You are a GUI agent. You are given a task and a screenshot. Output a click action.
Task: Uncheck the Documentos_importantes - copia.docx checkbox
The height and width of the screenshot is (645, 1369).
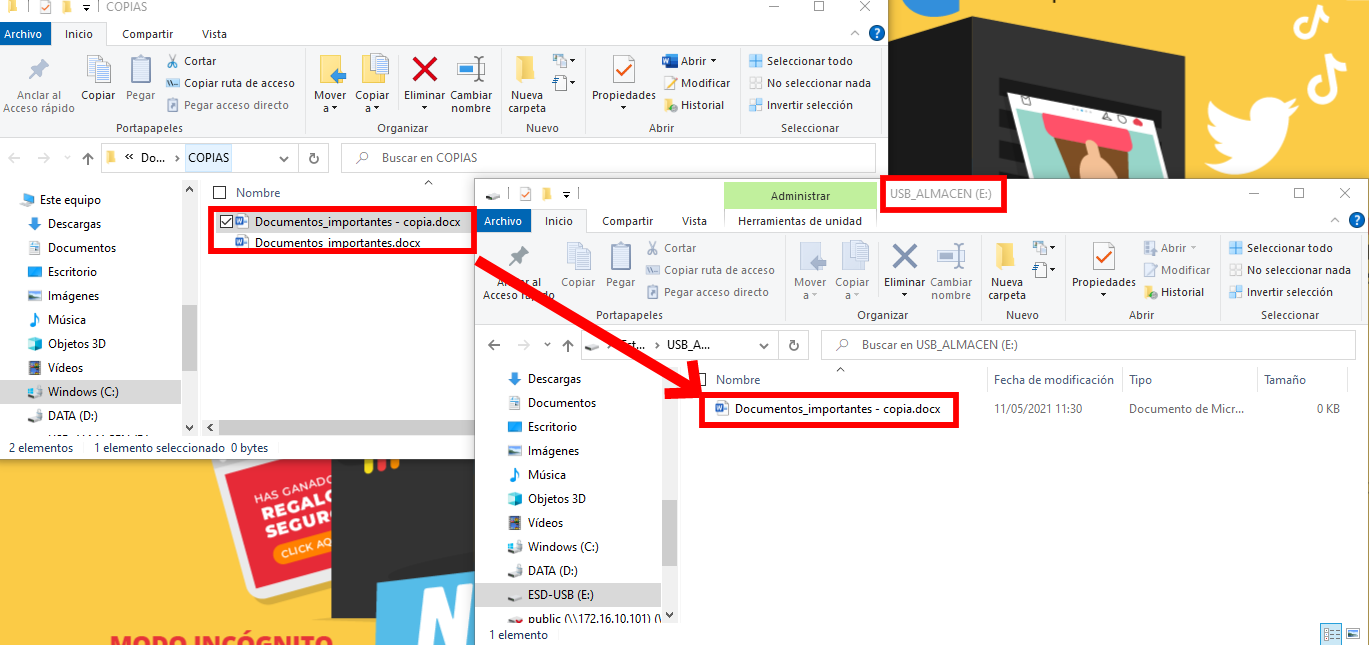pyautogui.click(x=226, y=222)
